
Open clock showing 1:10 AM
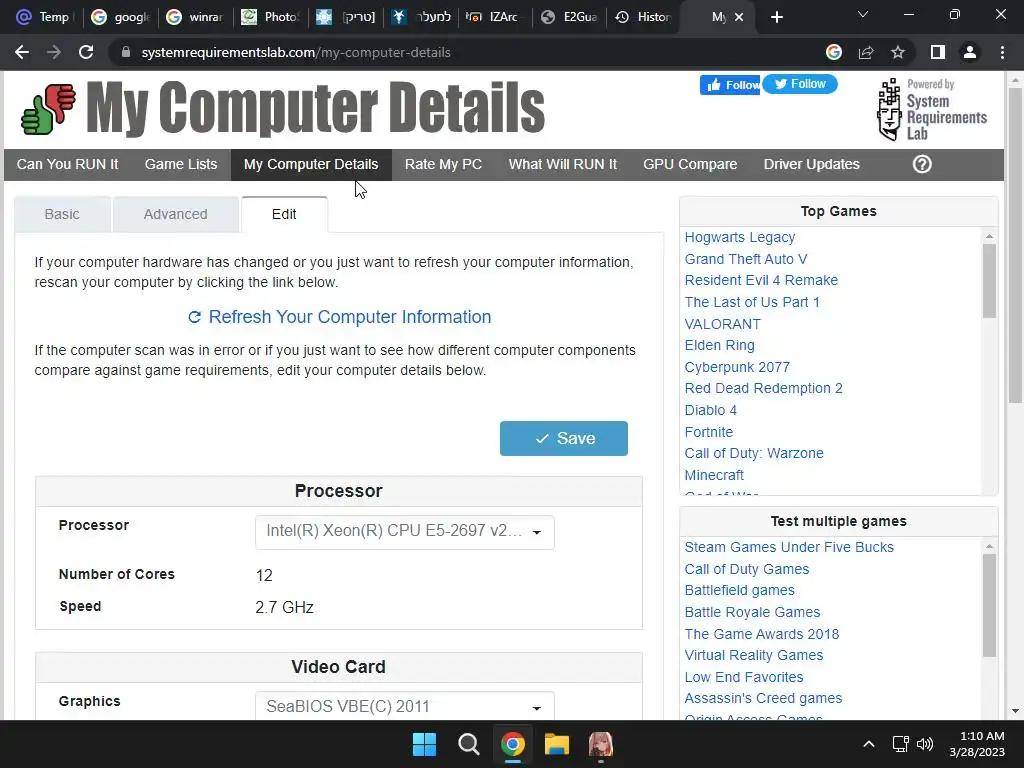click(977, 744)
